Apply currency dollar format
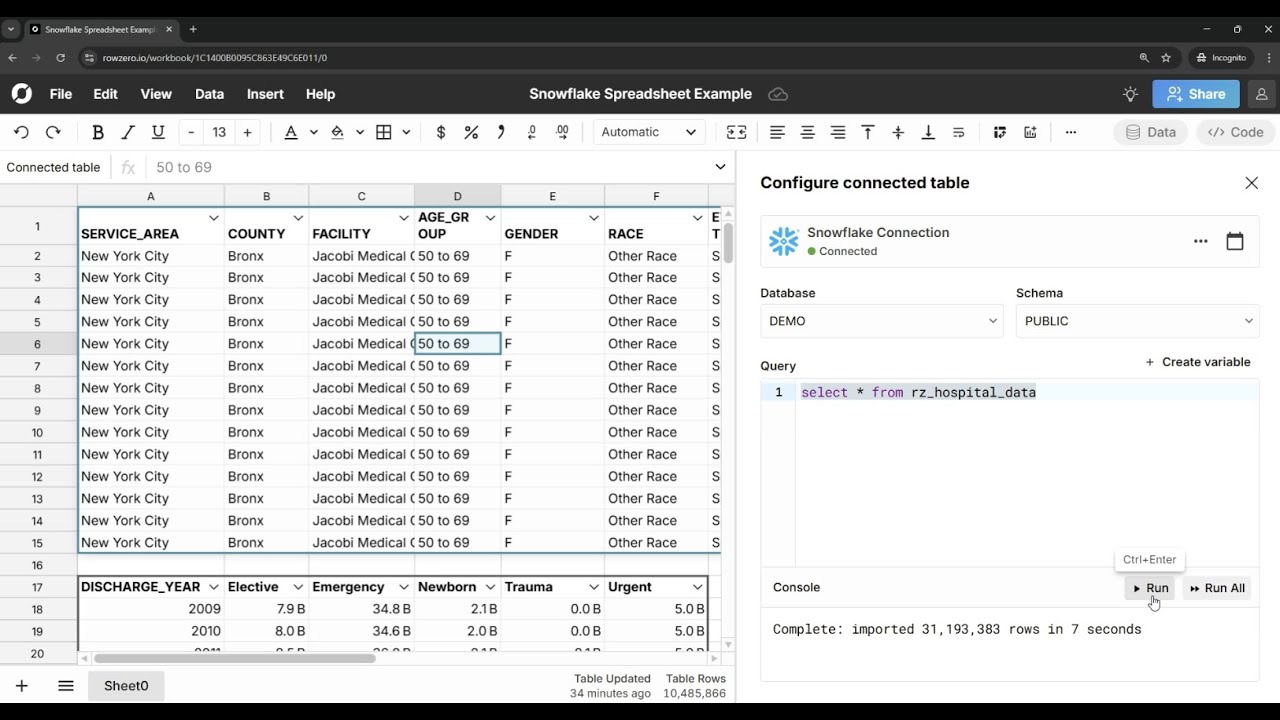The width and height of the screenshot is (1280, 720). tap(441, 132)
